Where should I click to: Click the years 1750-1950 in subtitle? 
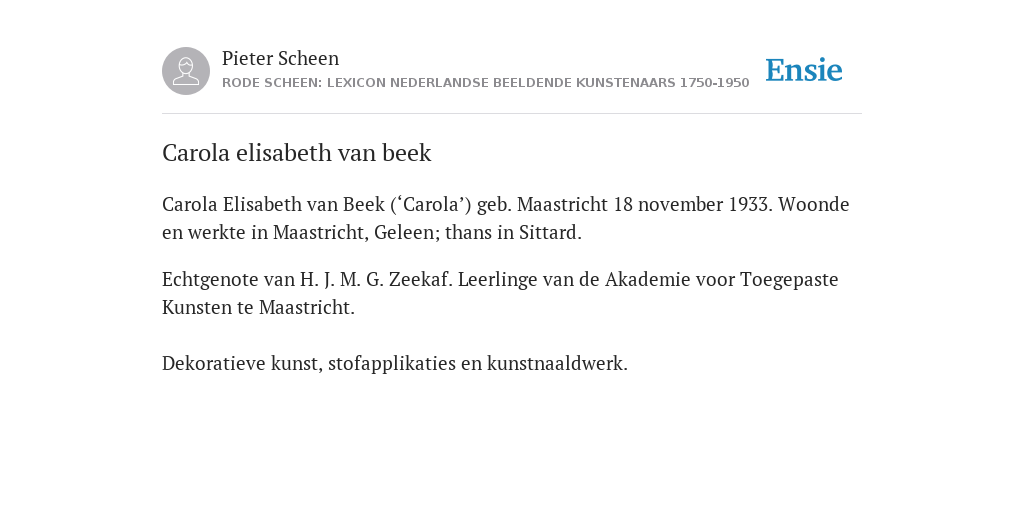(x=714, y=83)
